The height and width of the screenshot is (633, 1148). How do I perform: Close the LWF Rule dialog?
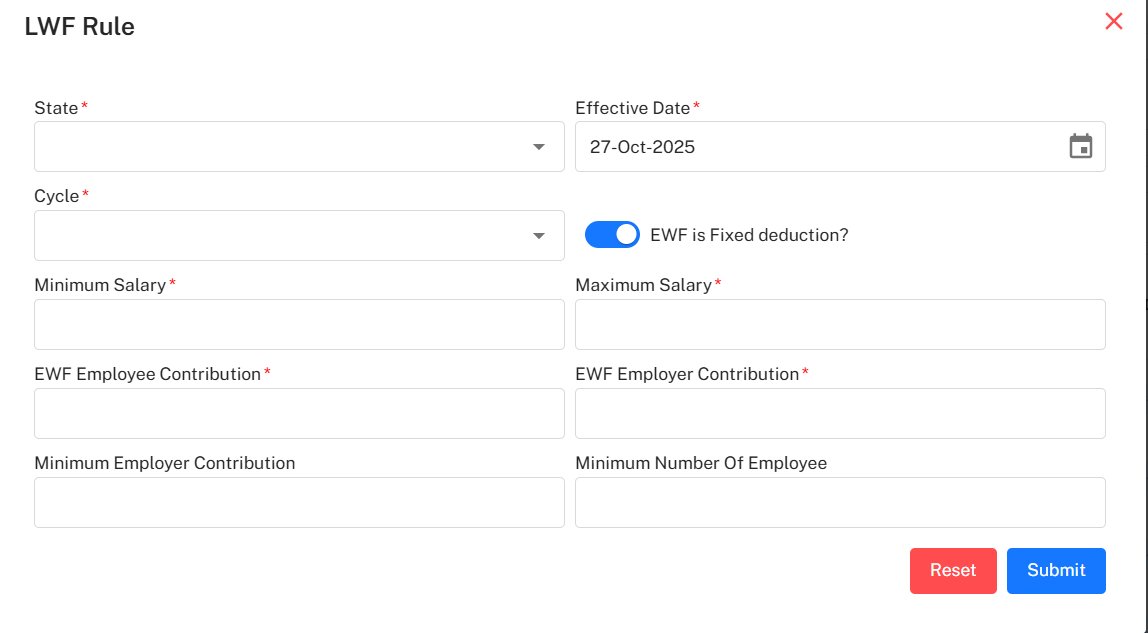1113,21
